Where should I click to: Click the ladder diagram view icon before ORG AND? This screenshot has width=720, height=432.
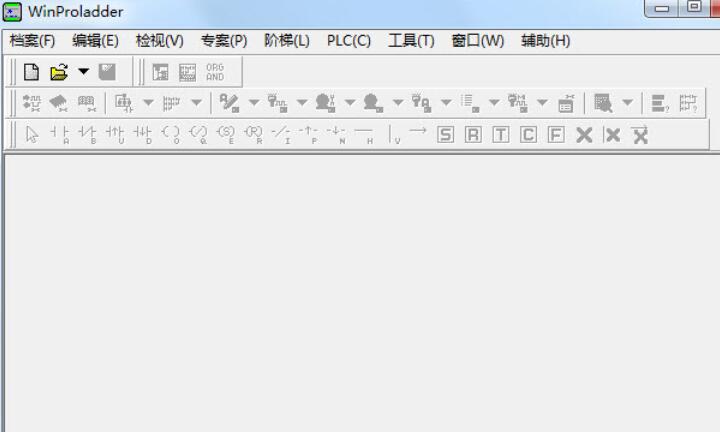point(160,72)
